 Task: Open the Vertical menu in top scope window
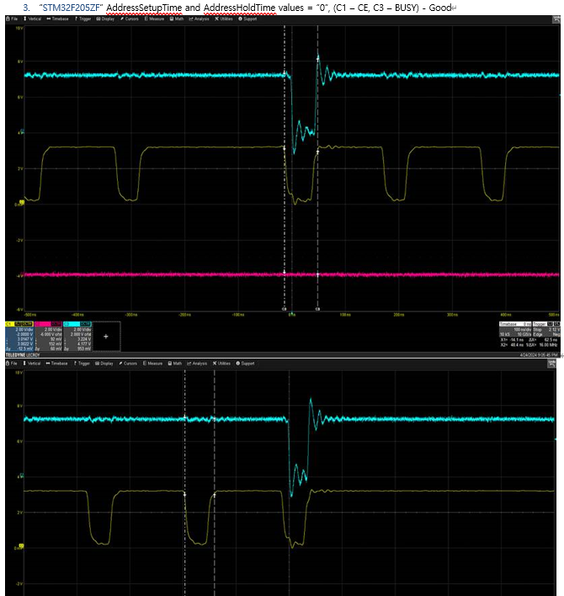(x=32, y=19)
